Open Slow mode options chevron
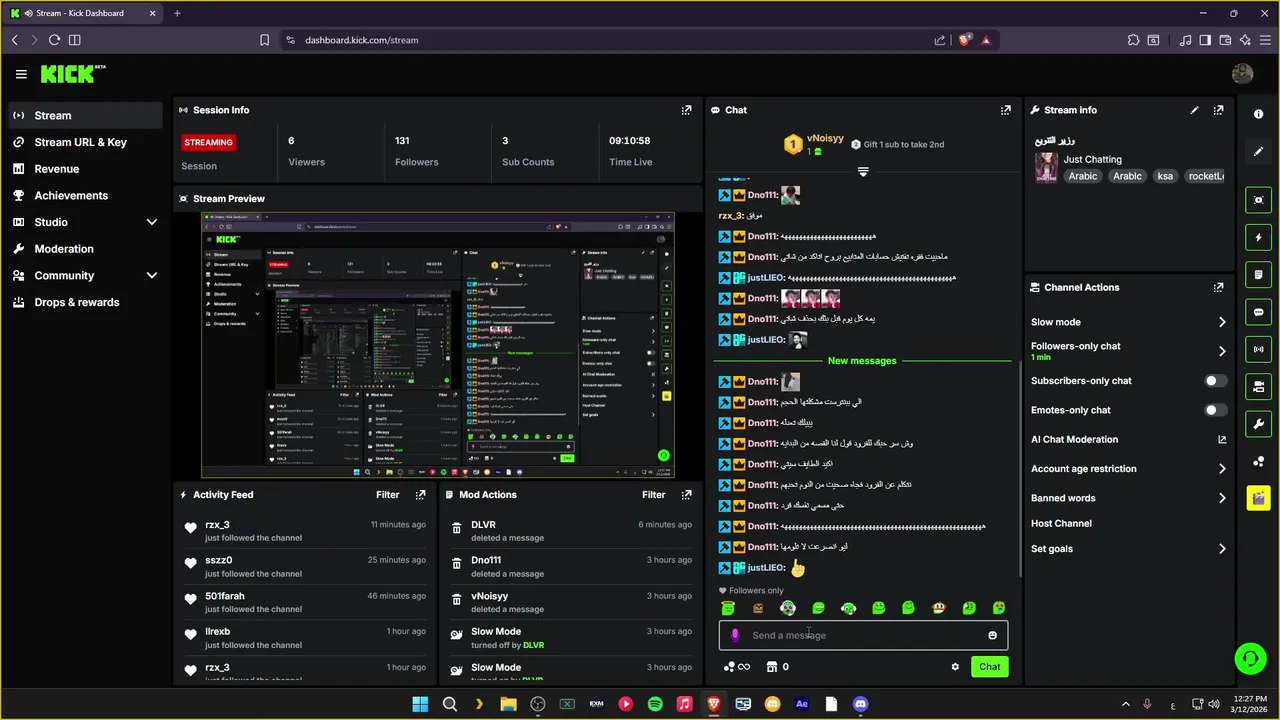The height and width of the screenshot is (720, 1280). click(1221, 322)
